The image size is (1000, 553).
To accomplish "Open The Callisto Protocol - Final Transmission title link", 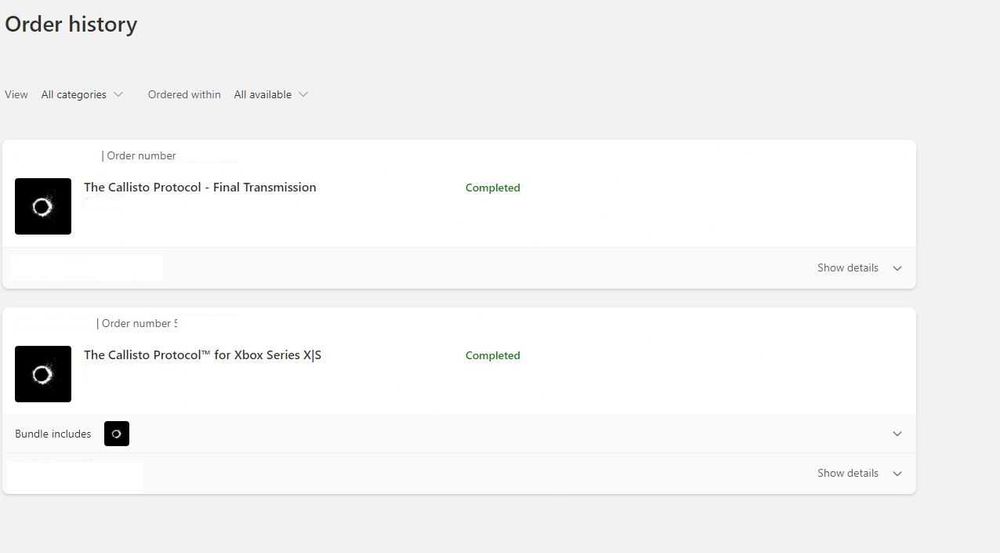I will click(x=200, y=187).
